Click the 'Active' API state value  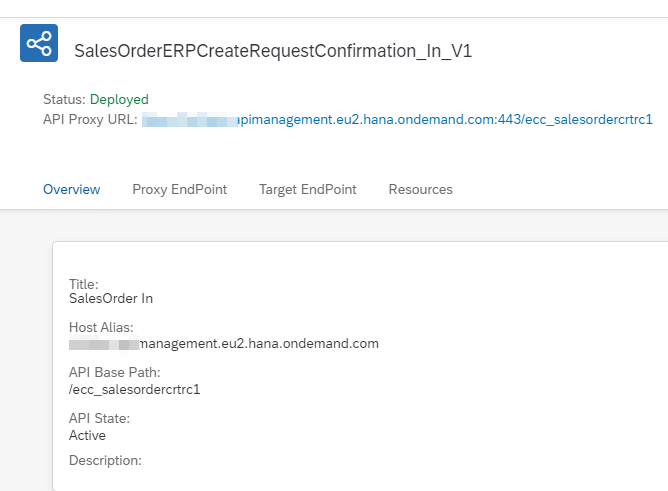click(x=87, y=435)
